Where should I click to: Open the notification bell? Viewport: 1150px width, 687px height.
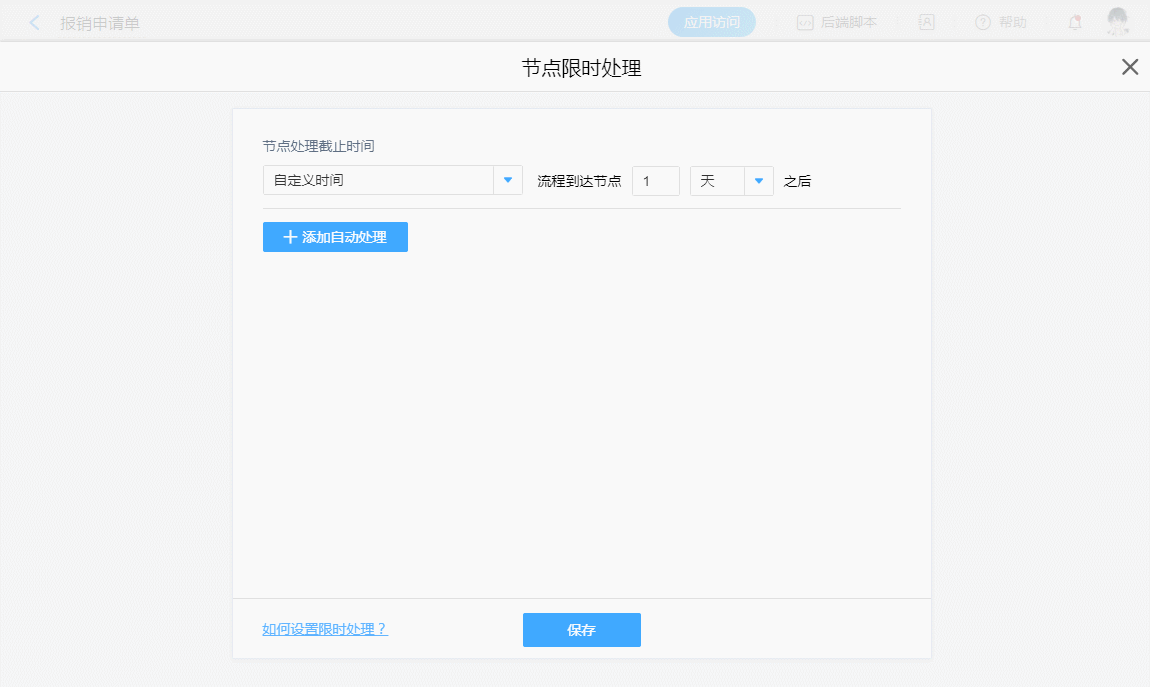tap(1075, 22)
